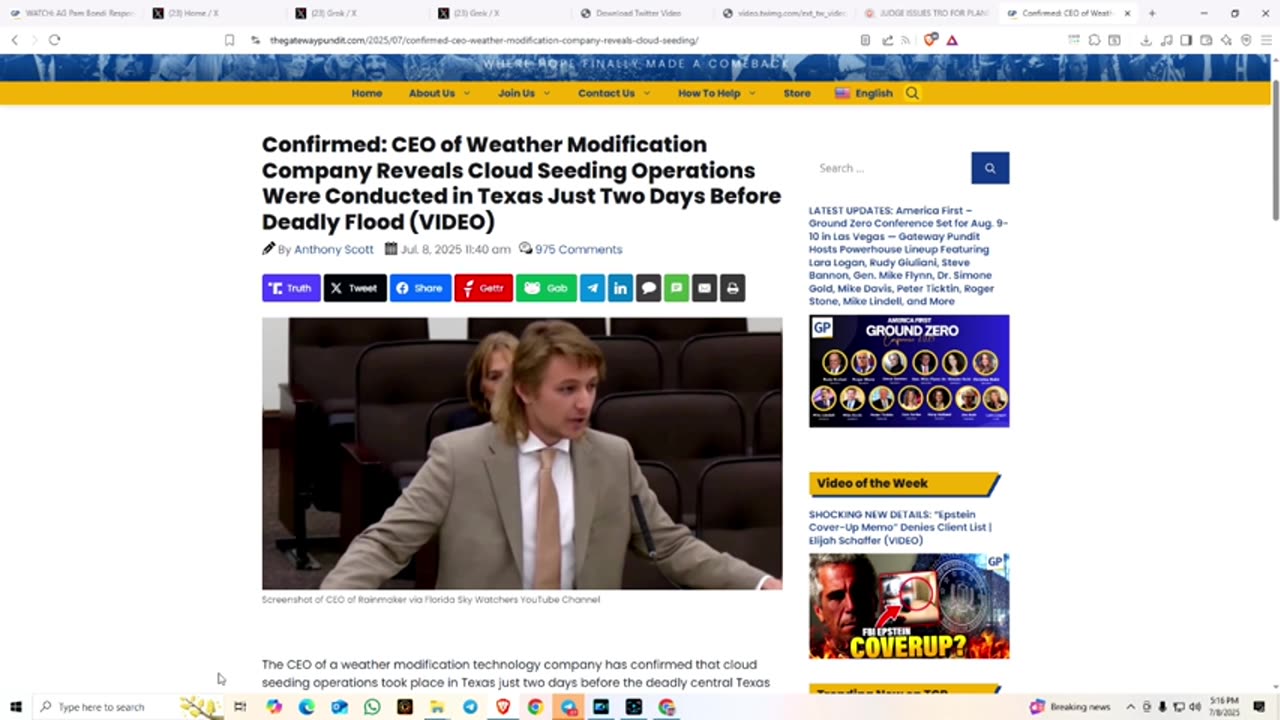Open the English language selector

864,93
